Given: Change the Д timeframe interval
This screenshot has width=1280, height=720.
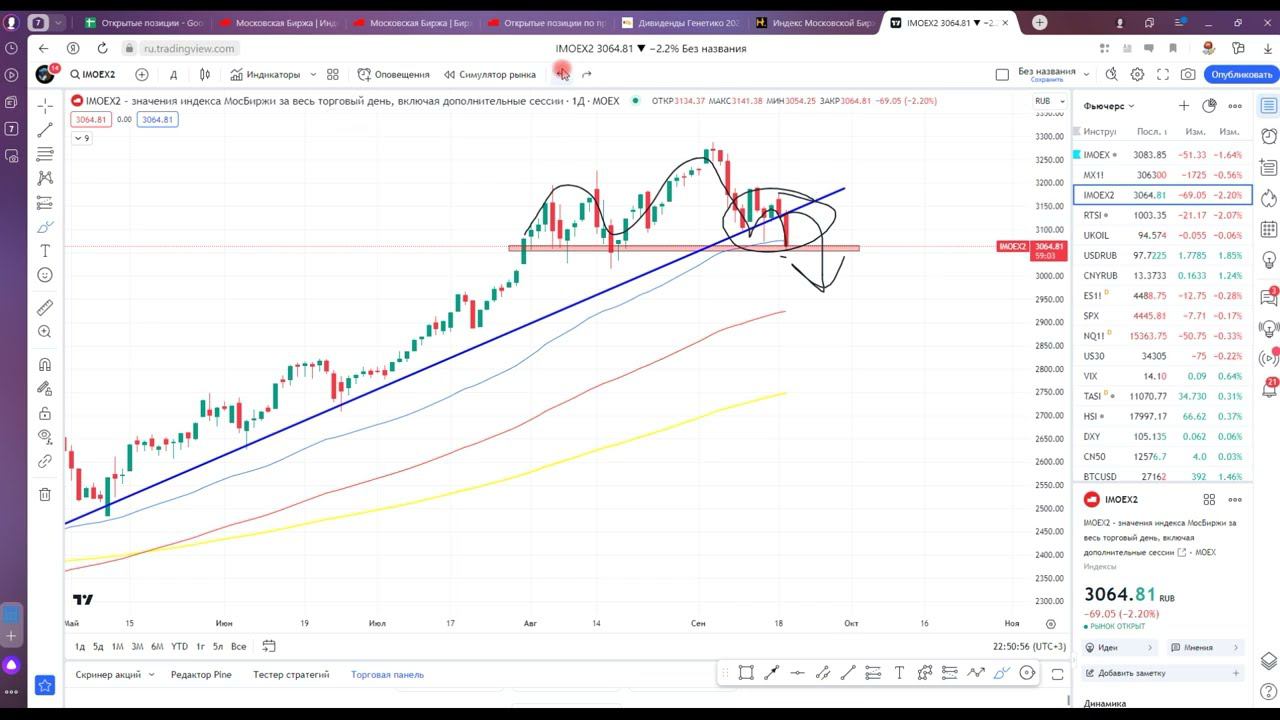Looking at the screenshot, I should click(173, 74).
